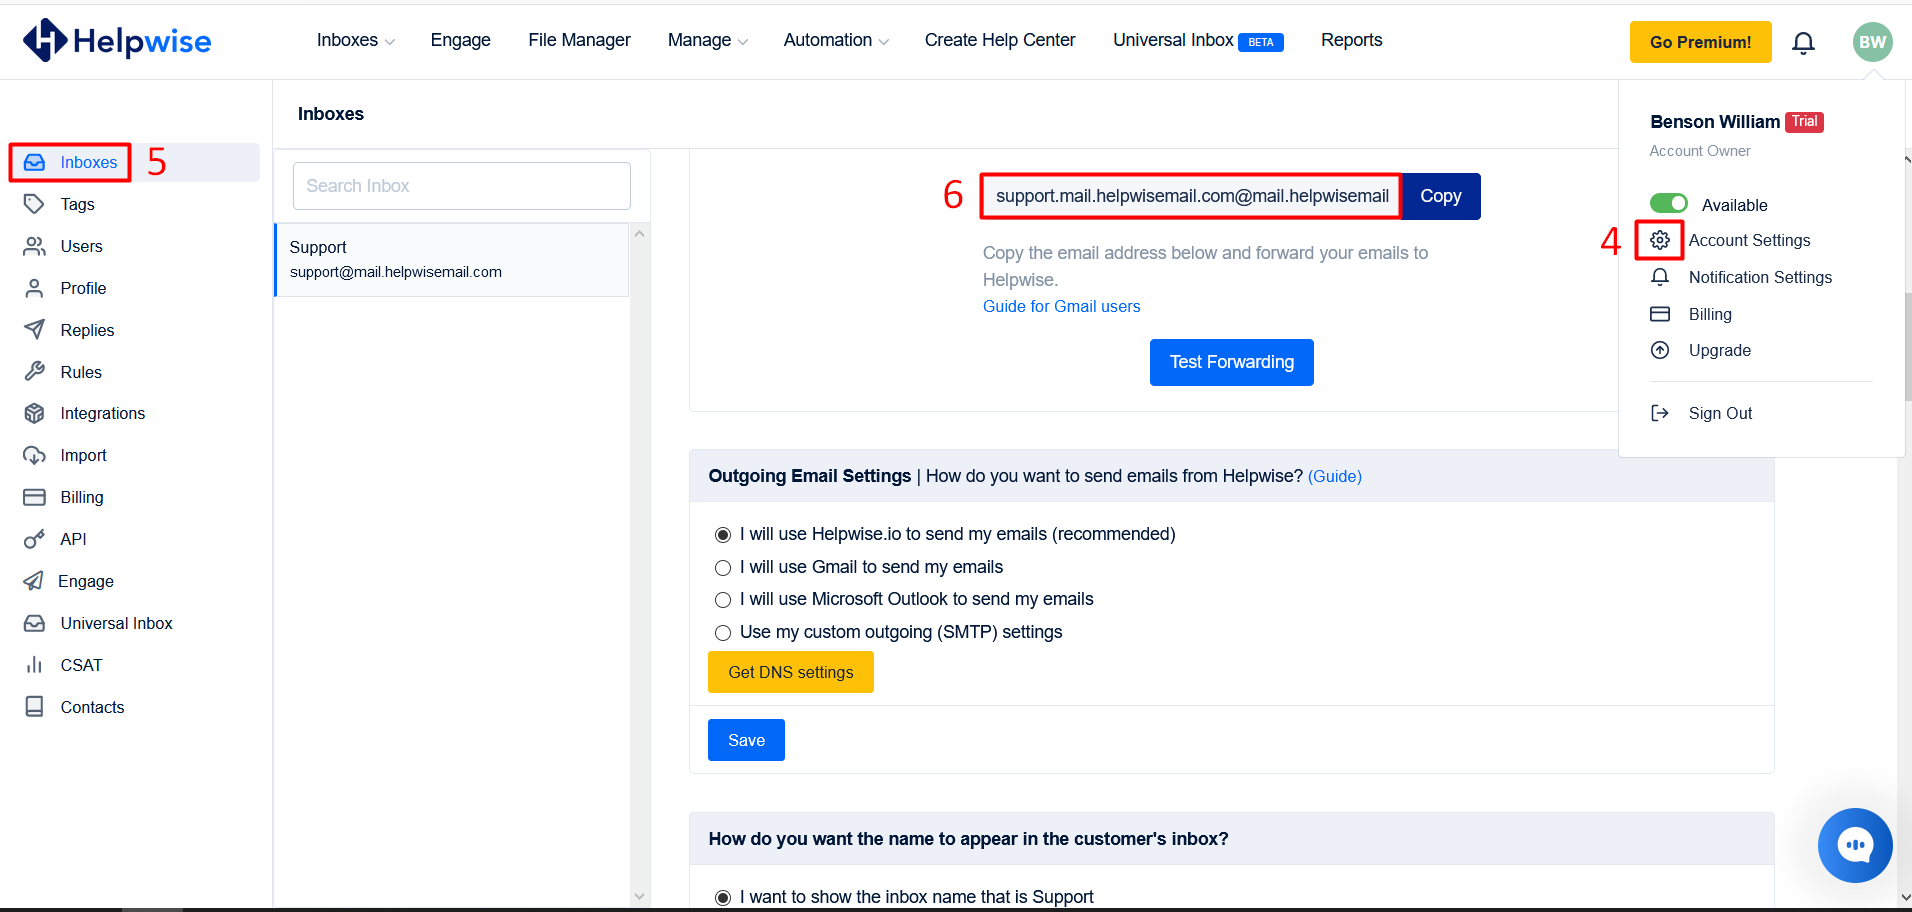1912x912 pixels.
Task: Open the Automation dropdown menu
Action: [x=835, y=40]
